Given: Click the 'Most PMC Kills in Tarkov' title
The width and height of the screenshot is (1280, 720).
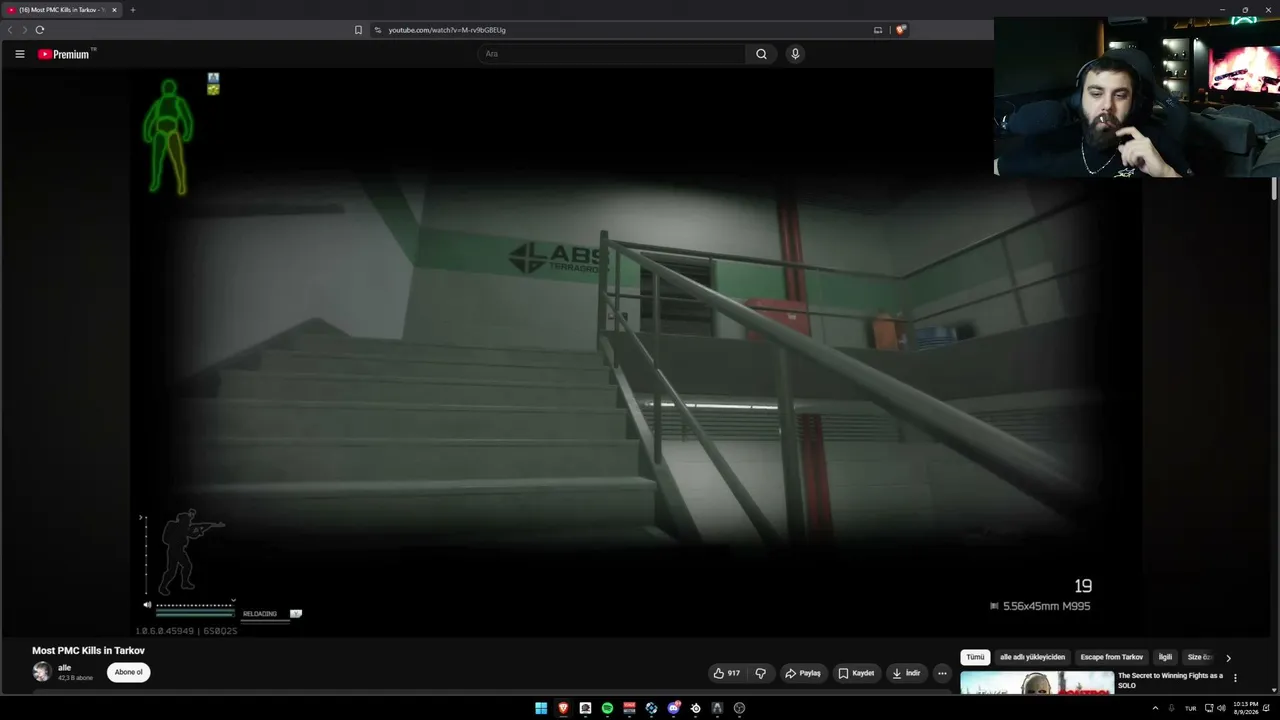Looking at the screenshot, I should 88,650.
